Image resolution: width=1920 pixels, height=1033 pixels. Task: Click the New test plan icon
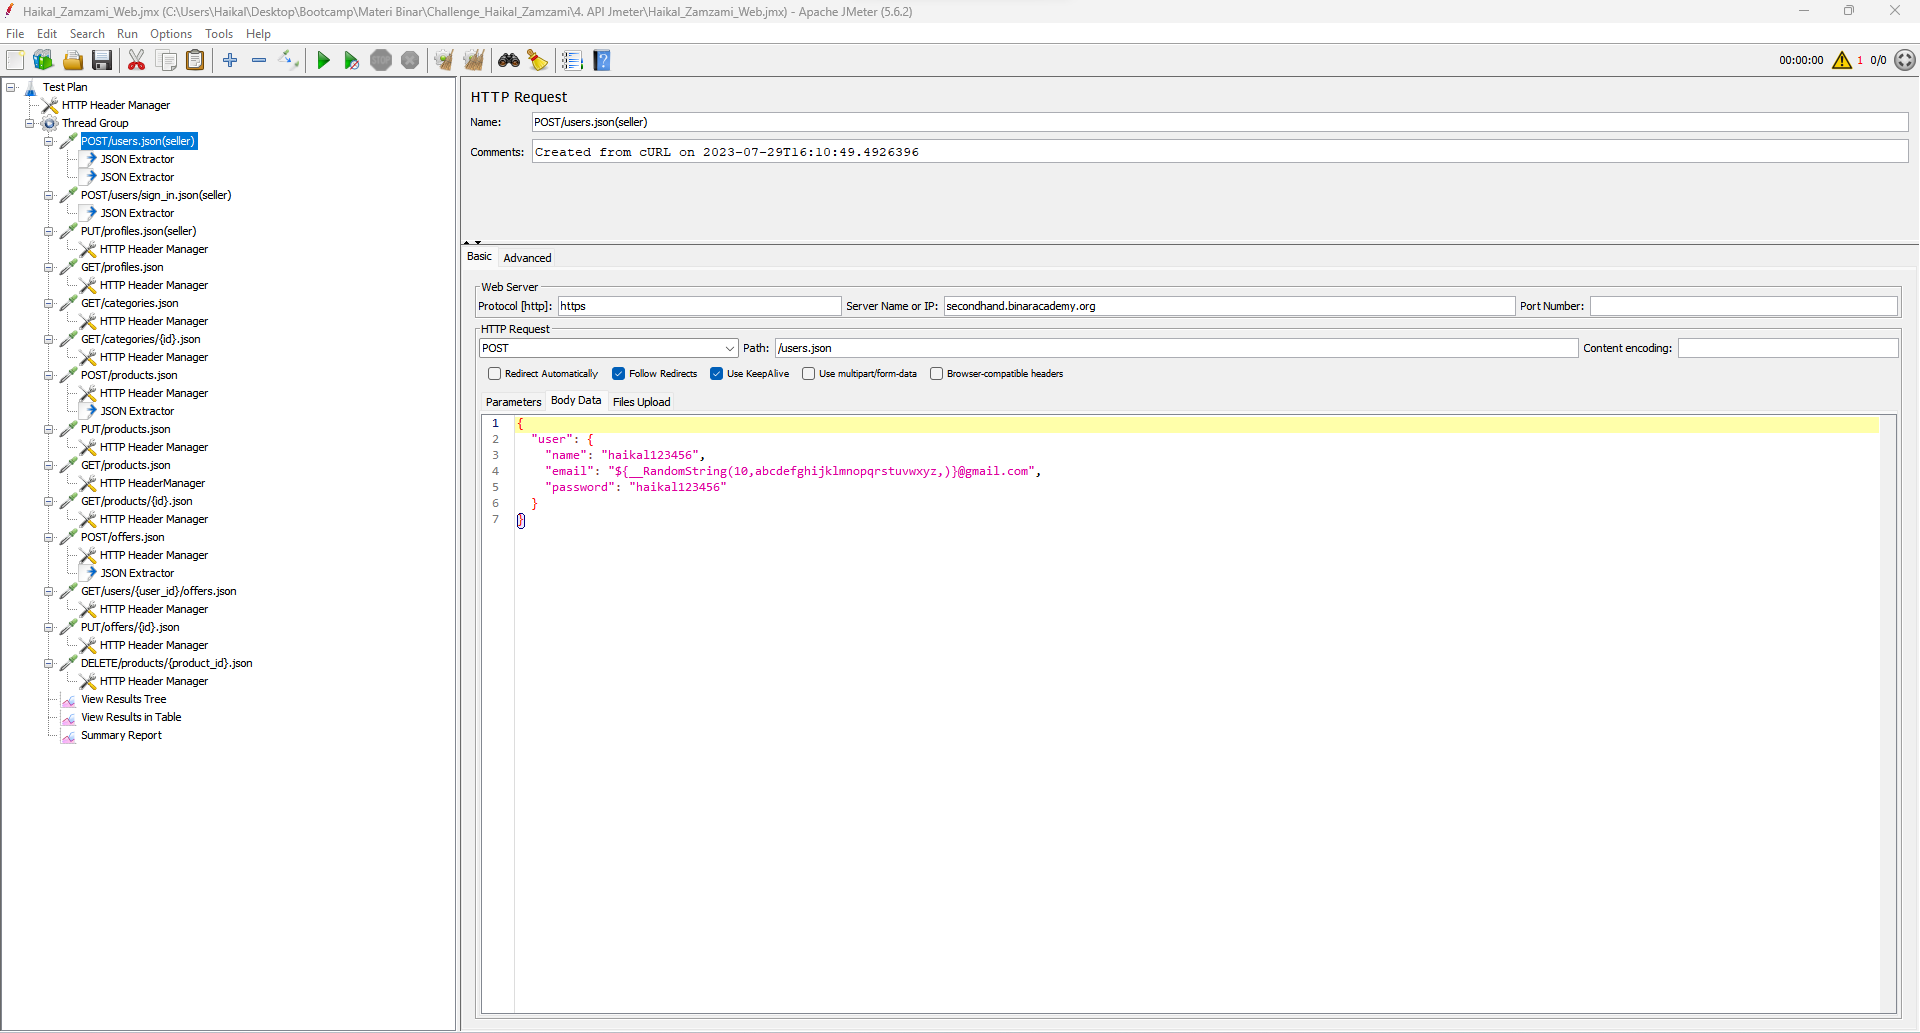[x=15, y=61]
